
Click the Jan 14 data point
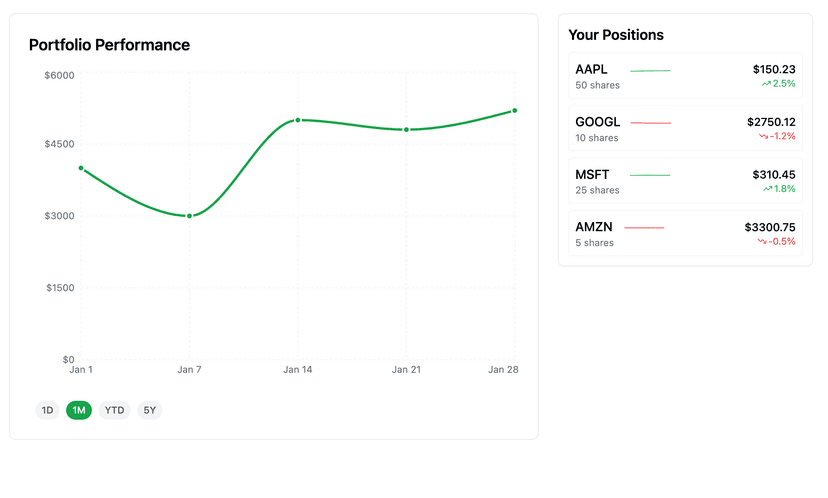(298, 120)
